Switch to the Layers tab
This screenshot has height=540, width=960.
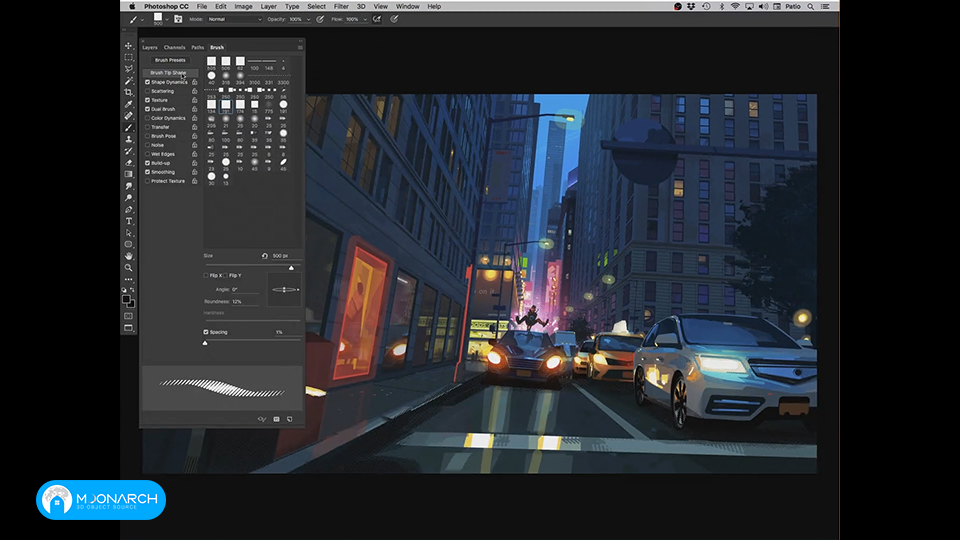click(x=150, y=47)
